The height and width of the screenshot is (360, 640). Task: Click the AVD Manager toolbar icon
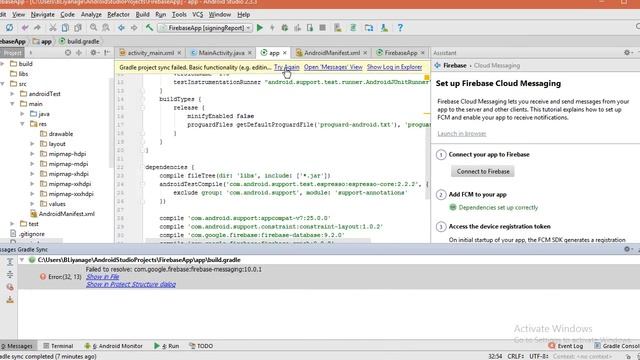pos(338,28)
